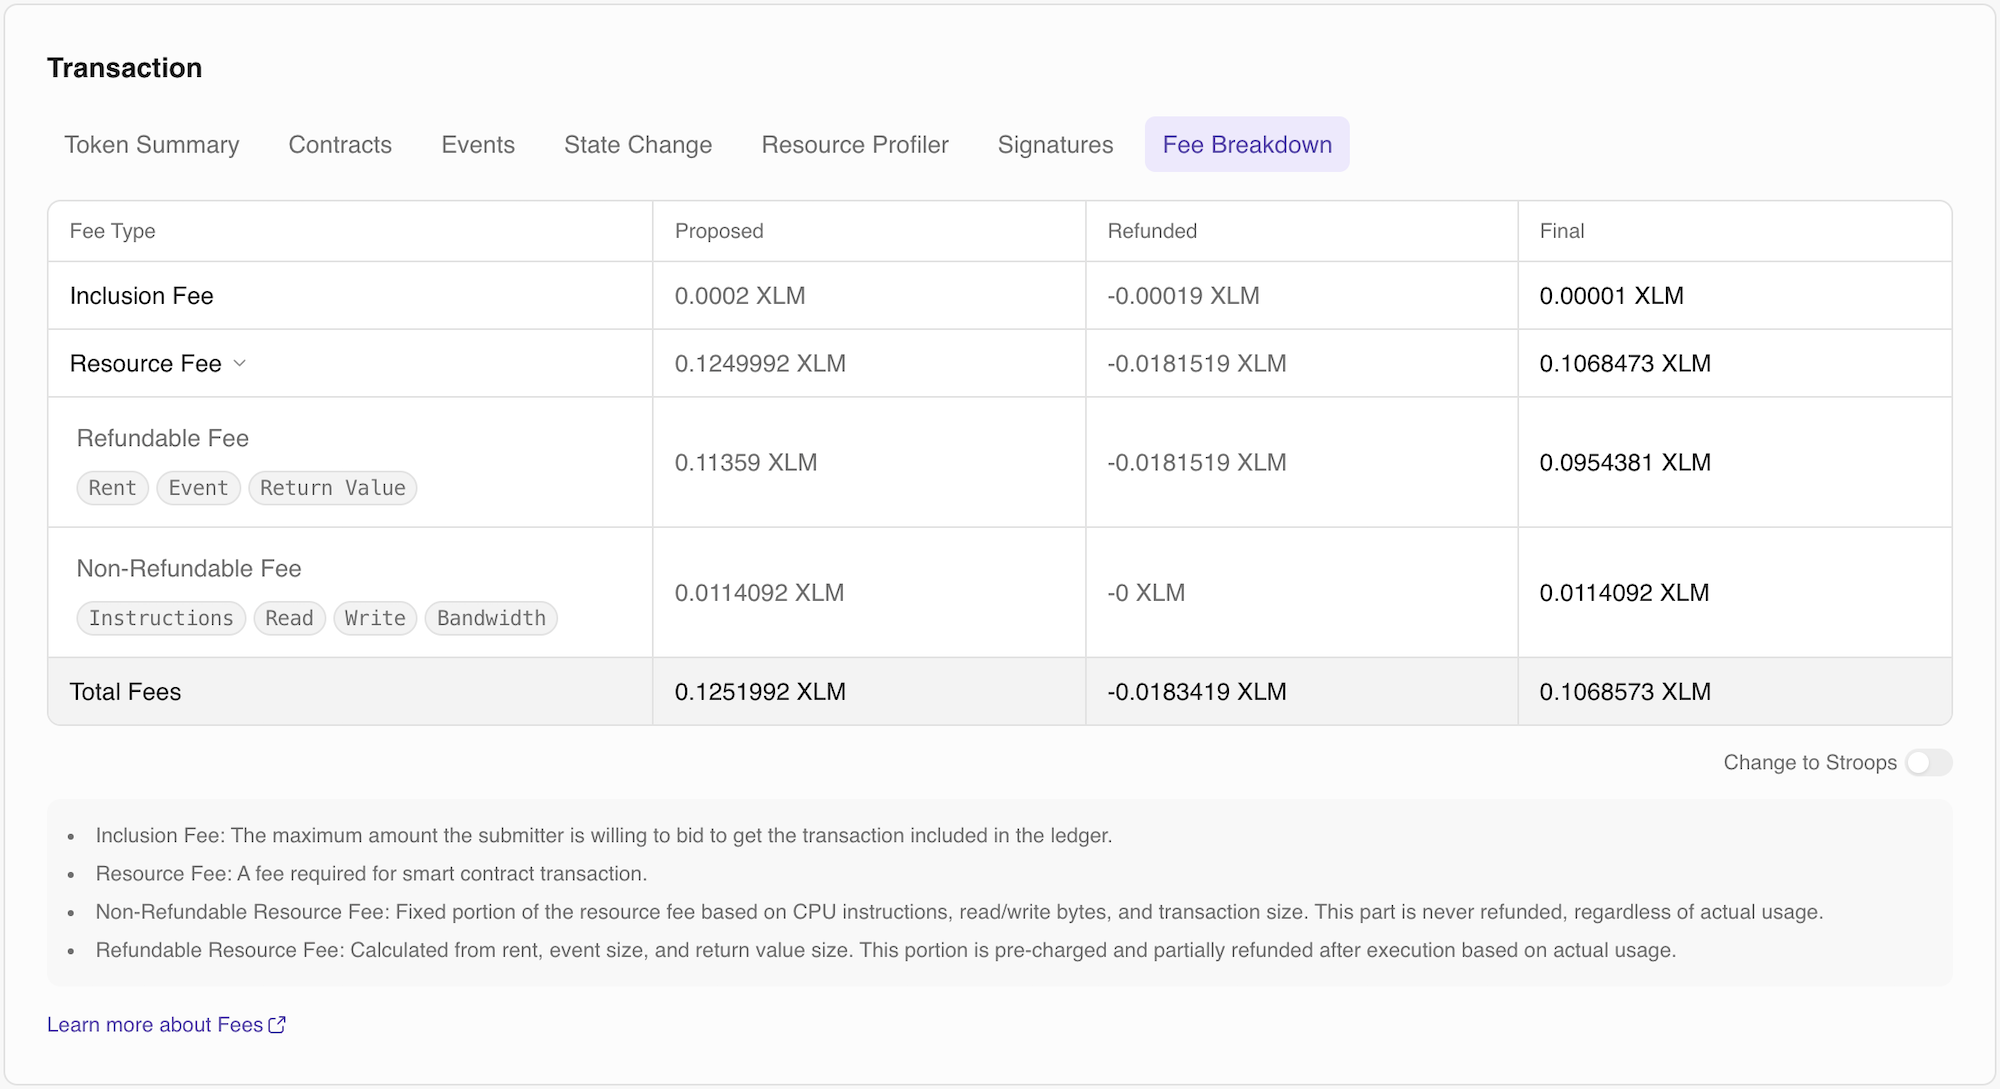Screen dimensions: 2000x1089
Task: Open Learn more about Fees
Action: tap(155, 1024)
